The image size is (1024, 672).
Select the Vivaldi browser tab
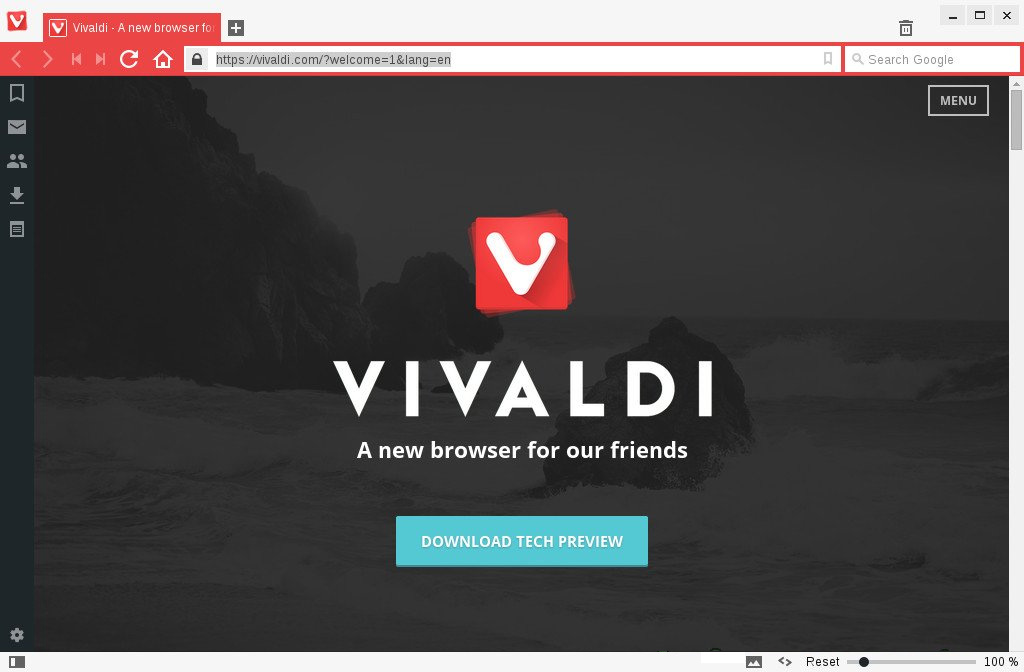pyautogui.click(x=132, y=27)
